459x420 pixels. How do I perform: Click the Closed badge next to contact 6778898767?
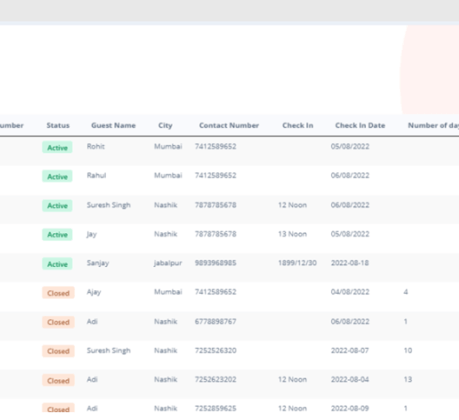pyautogui.click(x=58, y=322)
